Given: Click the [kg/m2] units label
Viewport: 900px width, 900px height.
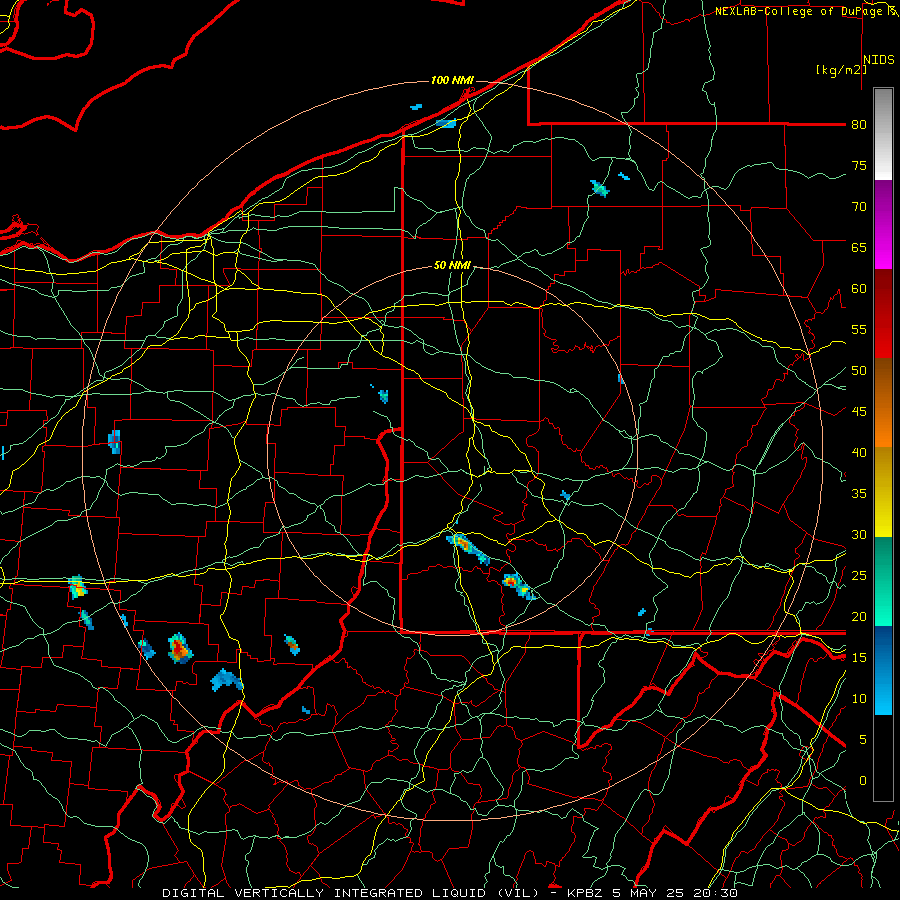Looking at the screenshot, I should coord(841,70).
